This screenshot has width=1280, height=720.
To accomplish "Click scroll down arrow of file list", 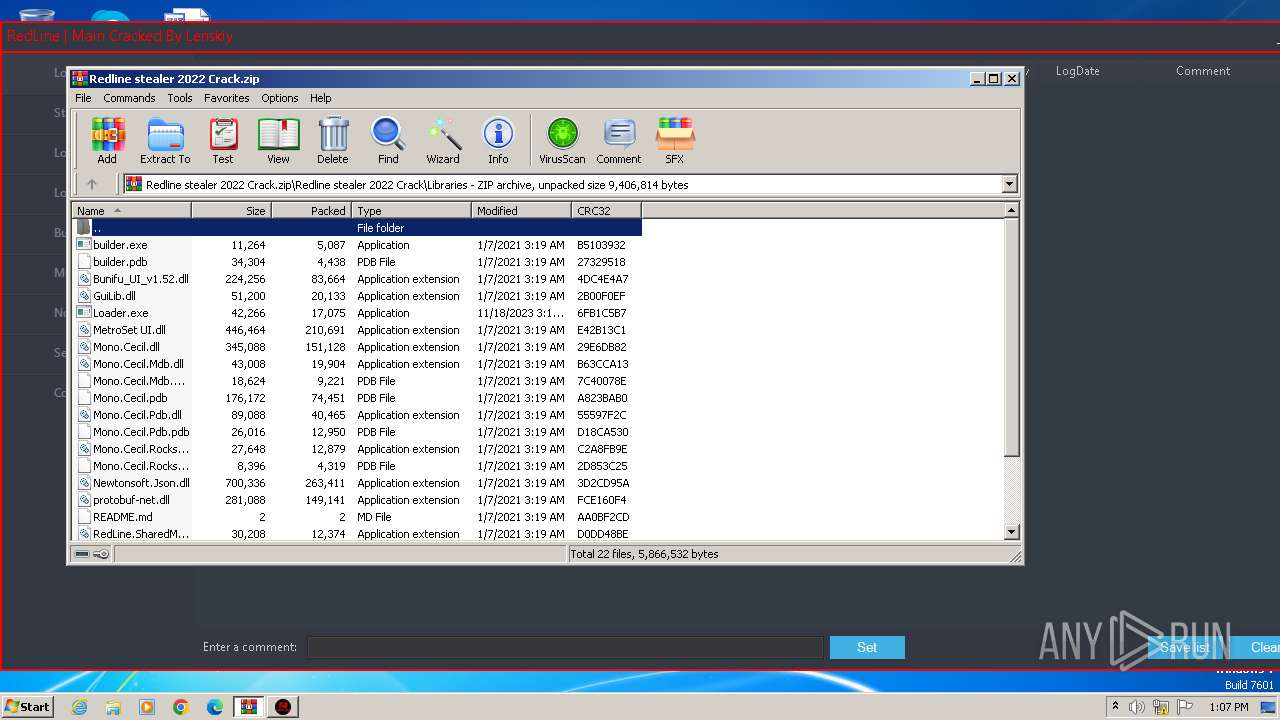I will point(1011,533).
